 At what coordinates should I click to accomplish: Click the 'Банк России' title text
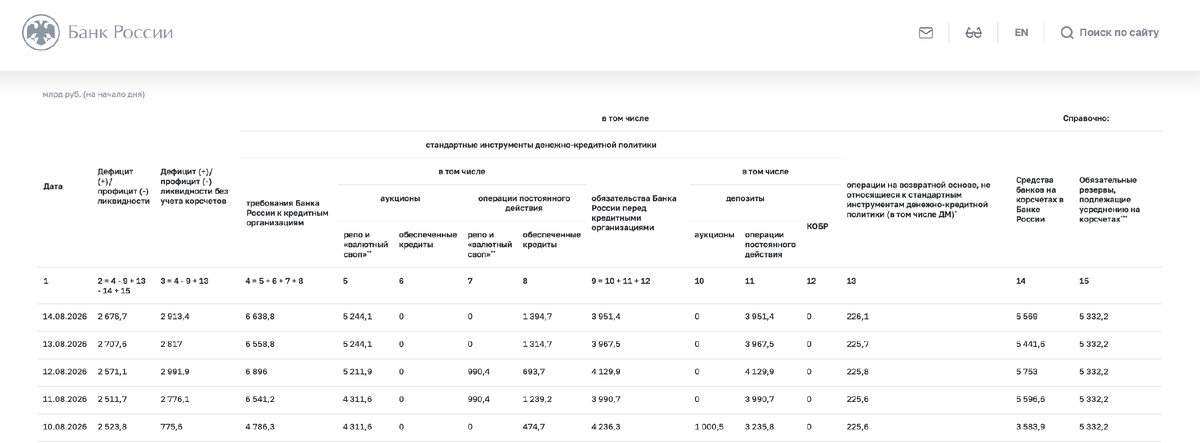120,33
